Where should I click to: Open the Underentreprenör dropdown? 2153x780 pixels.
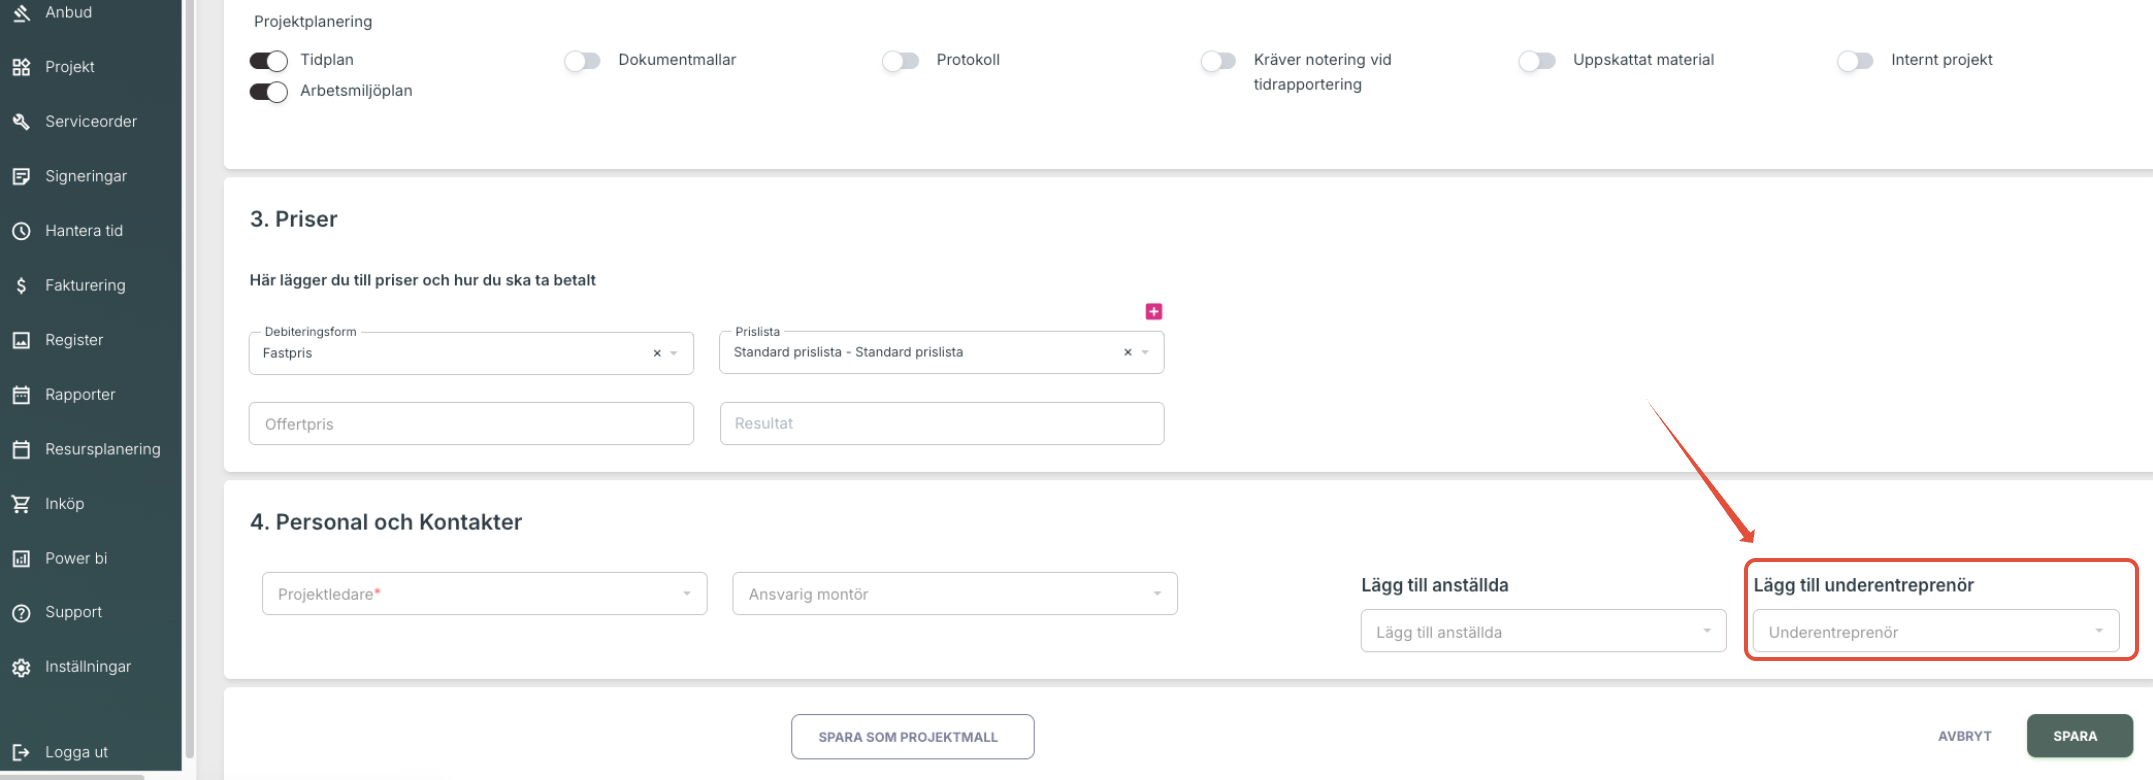click(1935, 631)
